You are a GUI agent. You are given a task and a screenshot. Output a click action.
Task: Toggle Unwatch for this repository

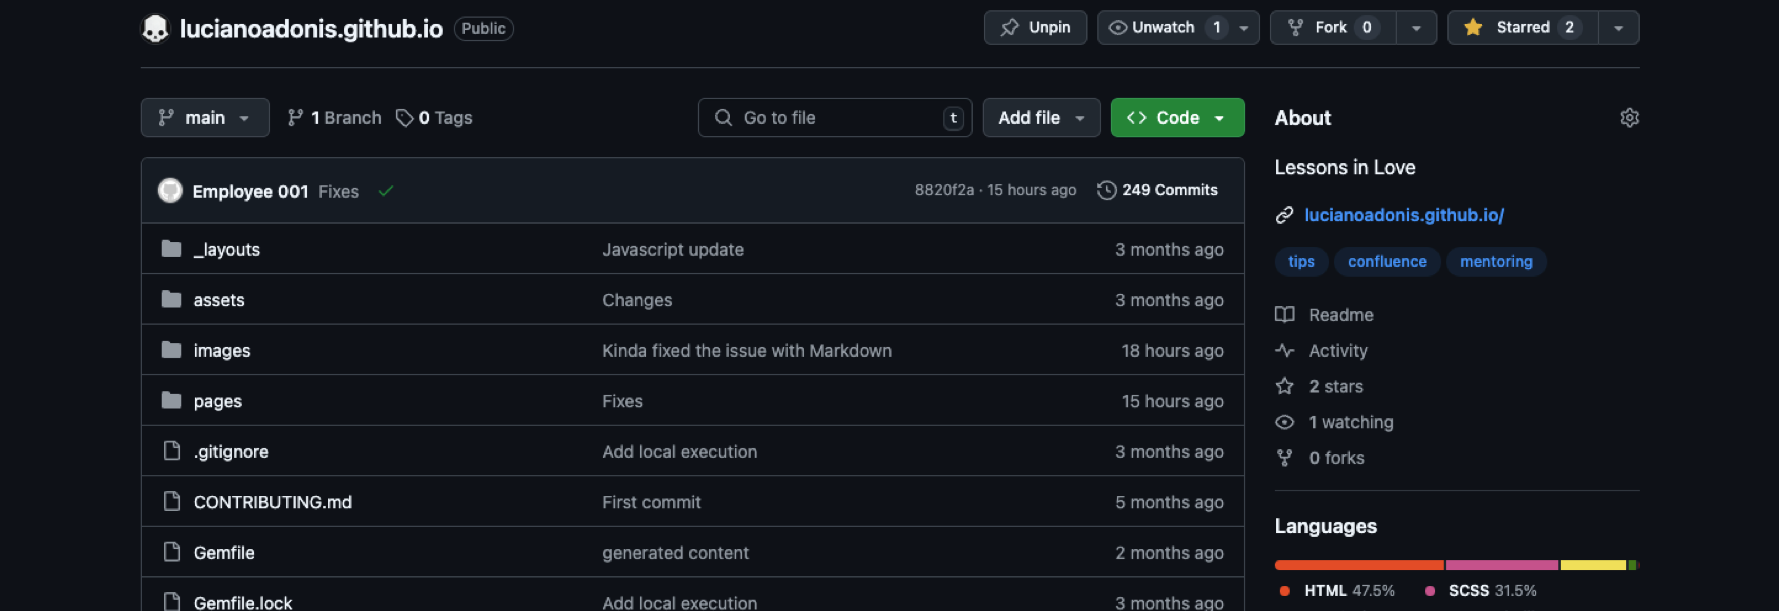coord(1165,28)
